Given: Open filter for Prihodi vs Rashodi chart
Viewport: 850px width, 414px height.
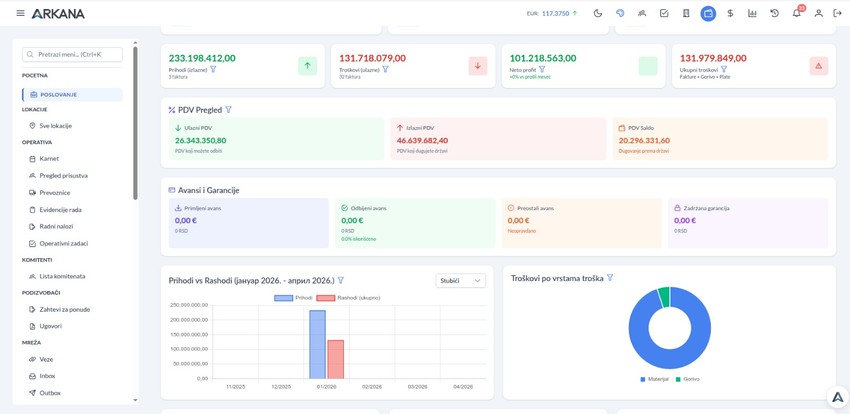Looking at the screenshot, I should (x=341, y=281).
